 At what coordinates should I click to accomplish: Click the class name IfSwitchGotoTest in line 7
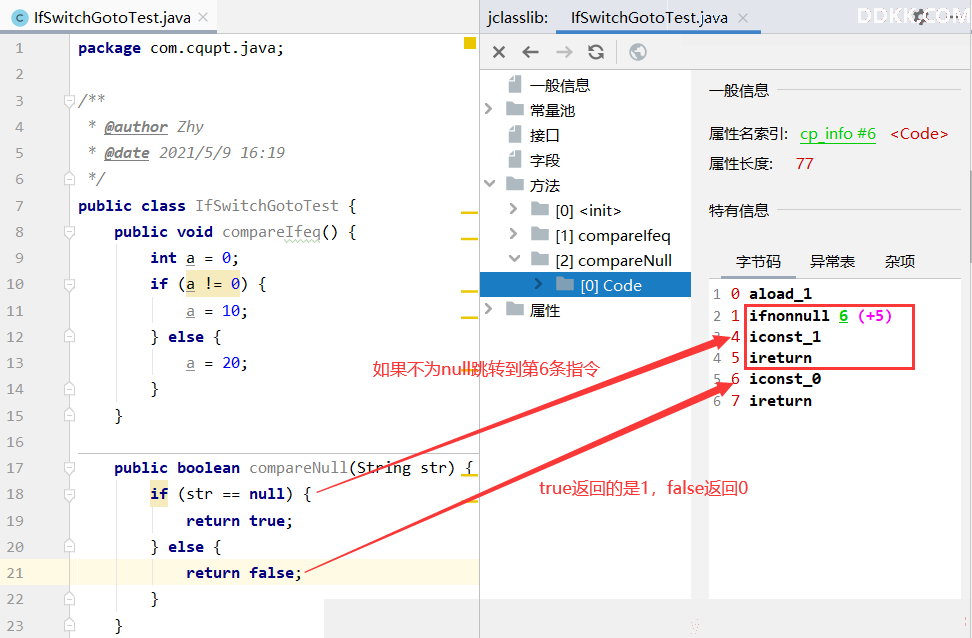click(267, 206)
